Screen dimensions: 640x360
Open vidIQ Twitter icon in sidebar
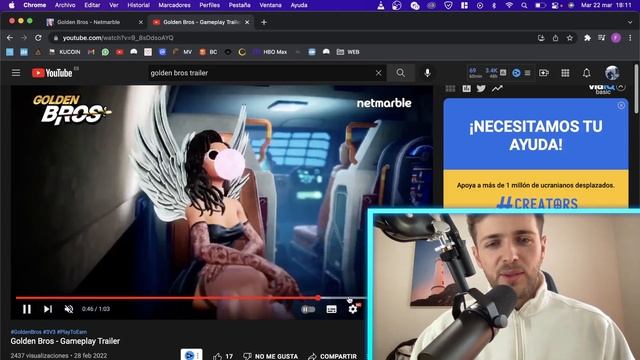coord(481,88)
